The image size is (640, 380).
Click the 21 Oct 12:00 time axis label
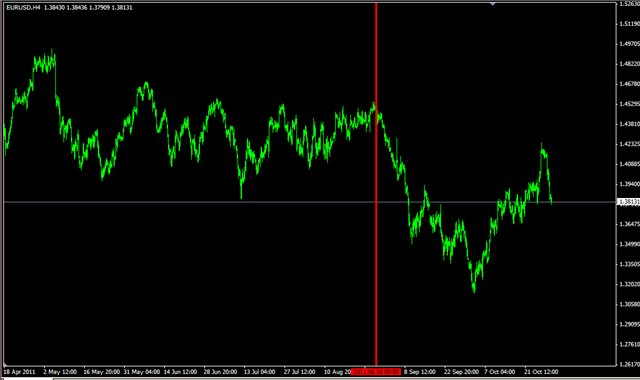click(541, 372)
